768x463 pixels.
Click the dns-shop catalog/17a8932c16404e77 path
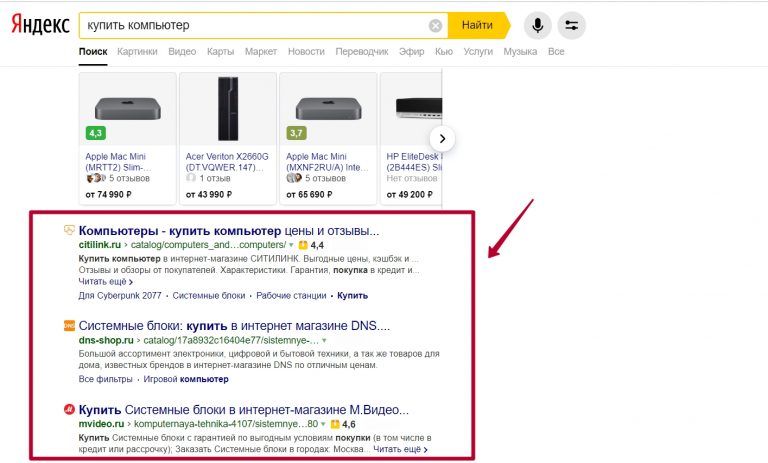click(231, 340)
